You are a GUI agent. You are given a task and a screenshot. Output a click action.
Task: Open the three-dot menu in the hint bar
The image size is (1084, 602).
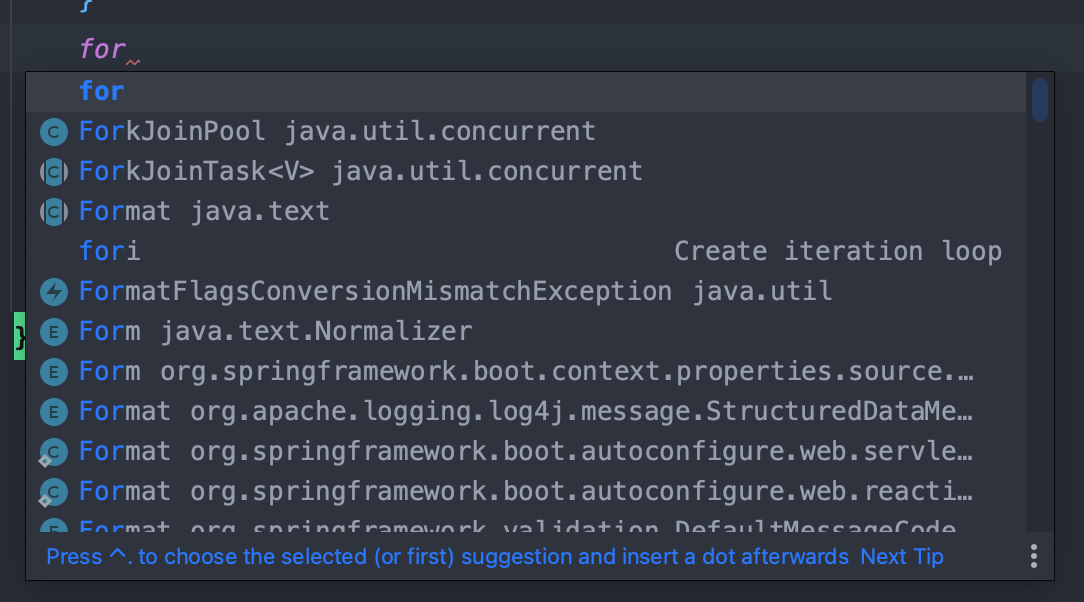1033,556
